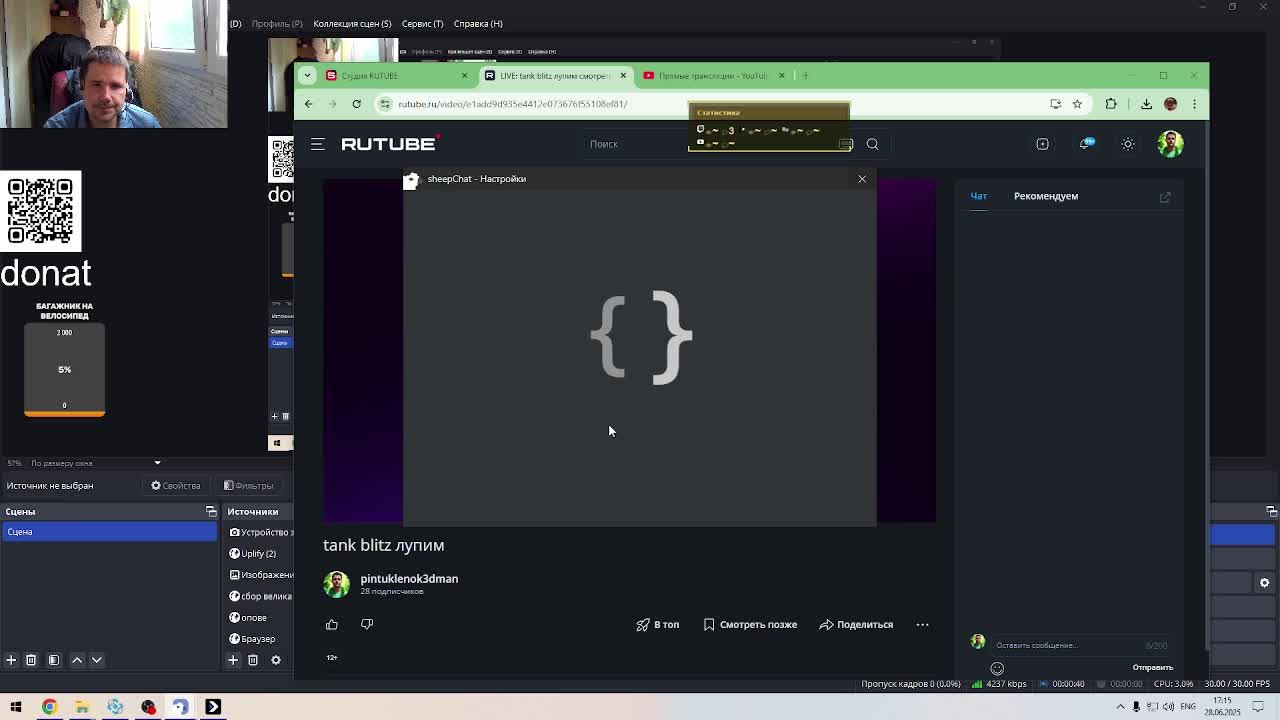Select the Изображение source
Image resolution: width=1280 pixels, height=720 pixels.
(260, 575)
